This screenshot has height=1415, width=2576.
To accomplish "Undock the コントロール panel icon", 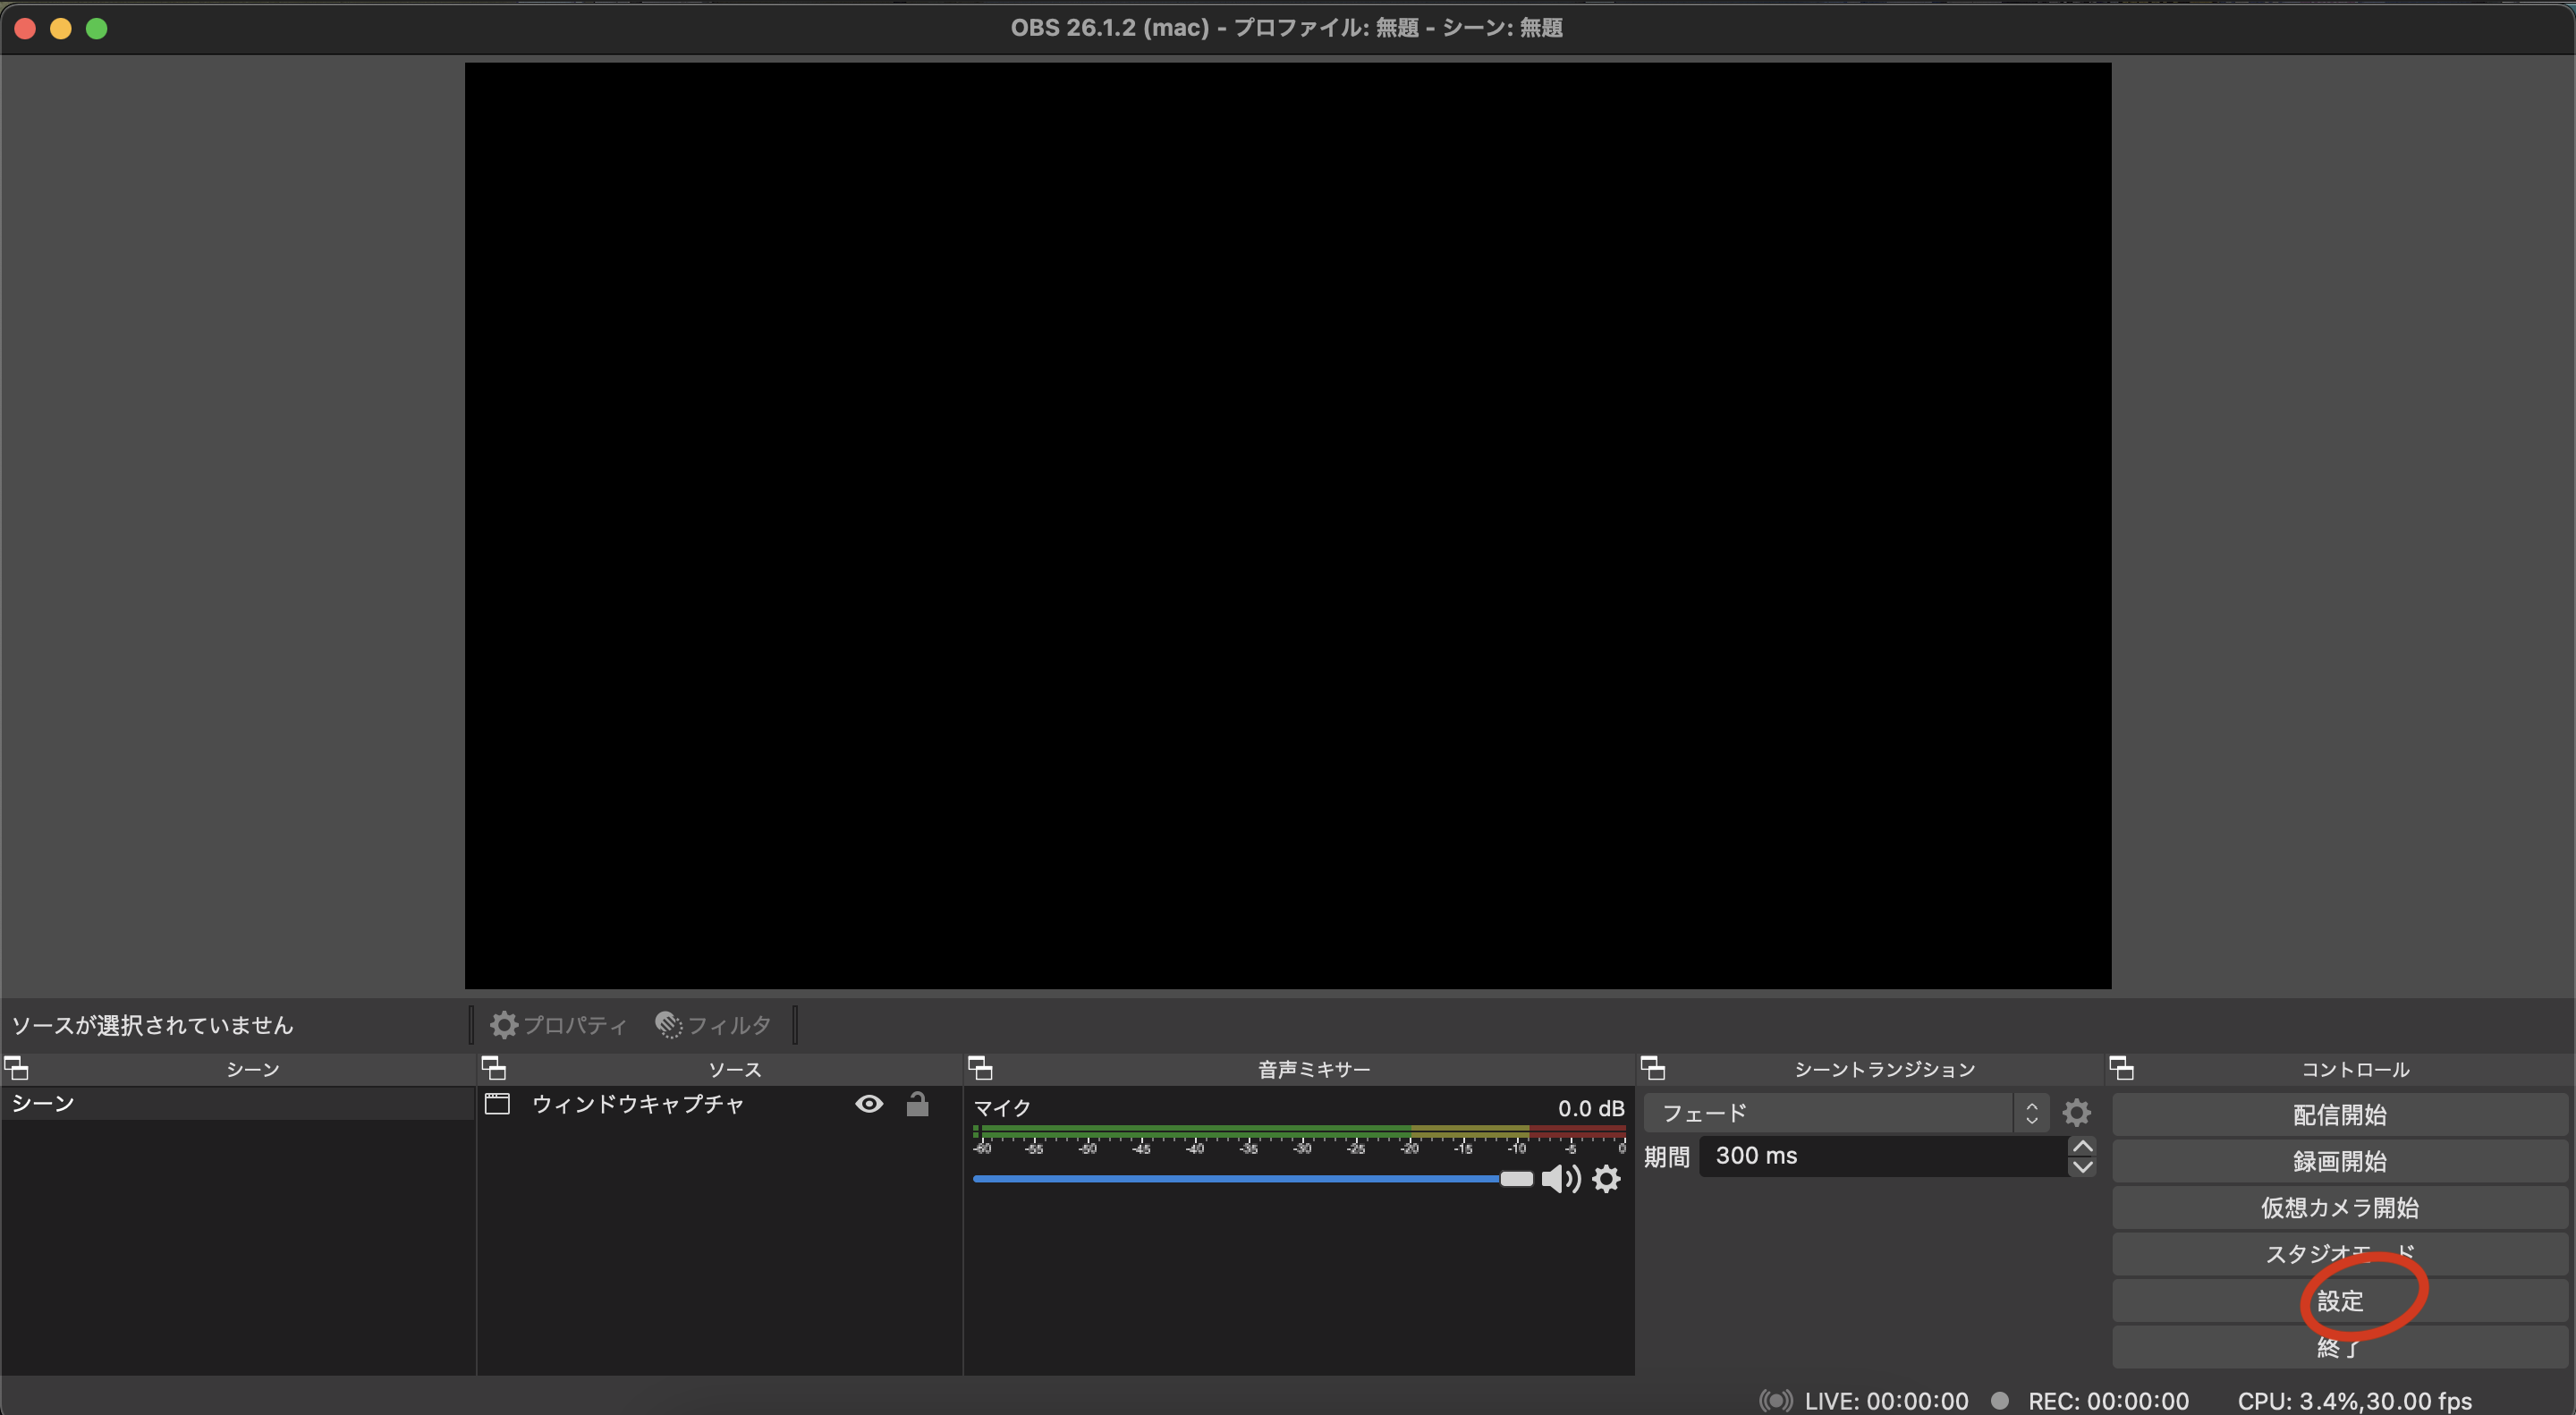I will (x=2122, y=1068).
